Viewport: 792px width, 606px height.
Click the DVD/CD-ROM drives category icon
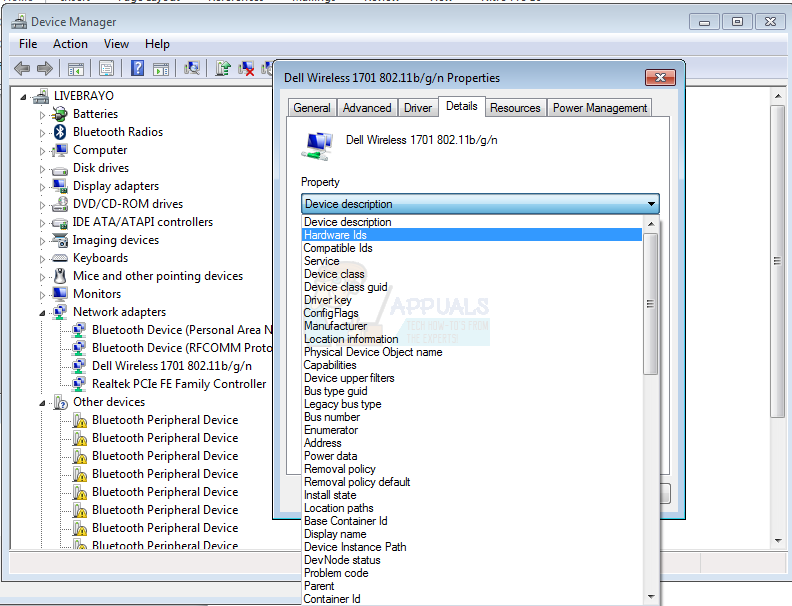click(60, 204)
